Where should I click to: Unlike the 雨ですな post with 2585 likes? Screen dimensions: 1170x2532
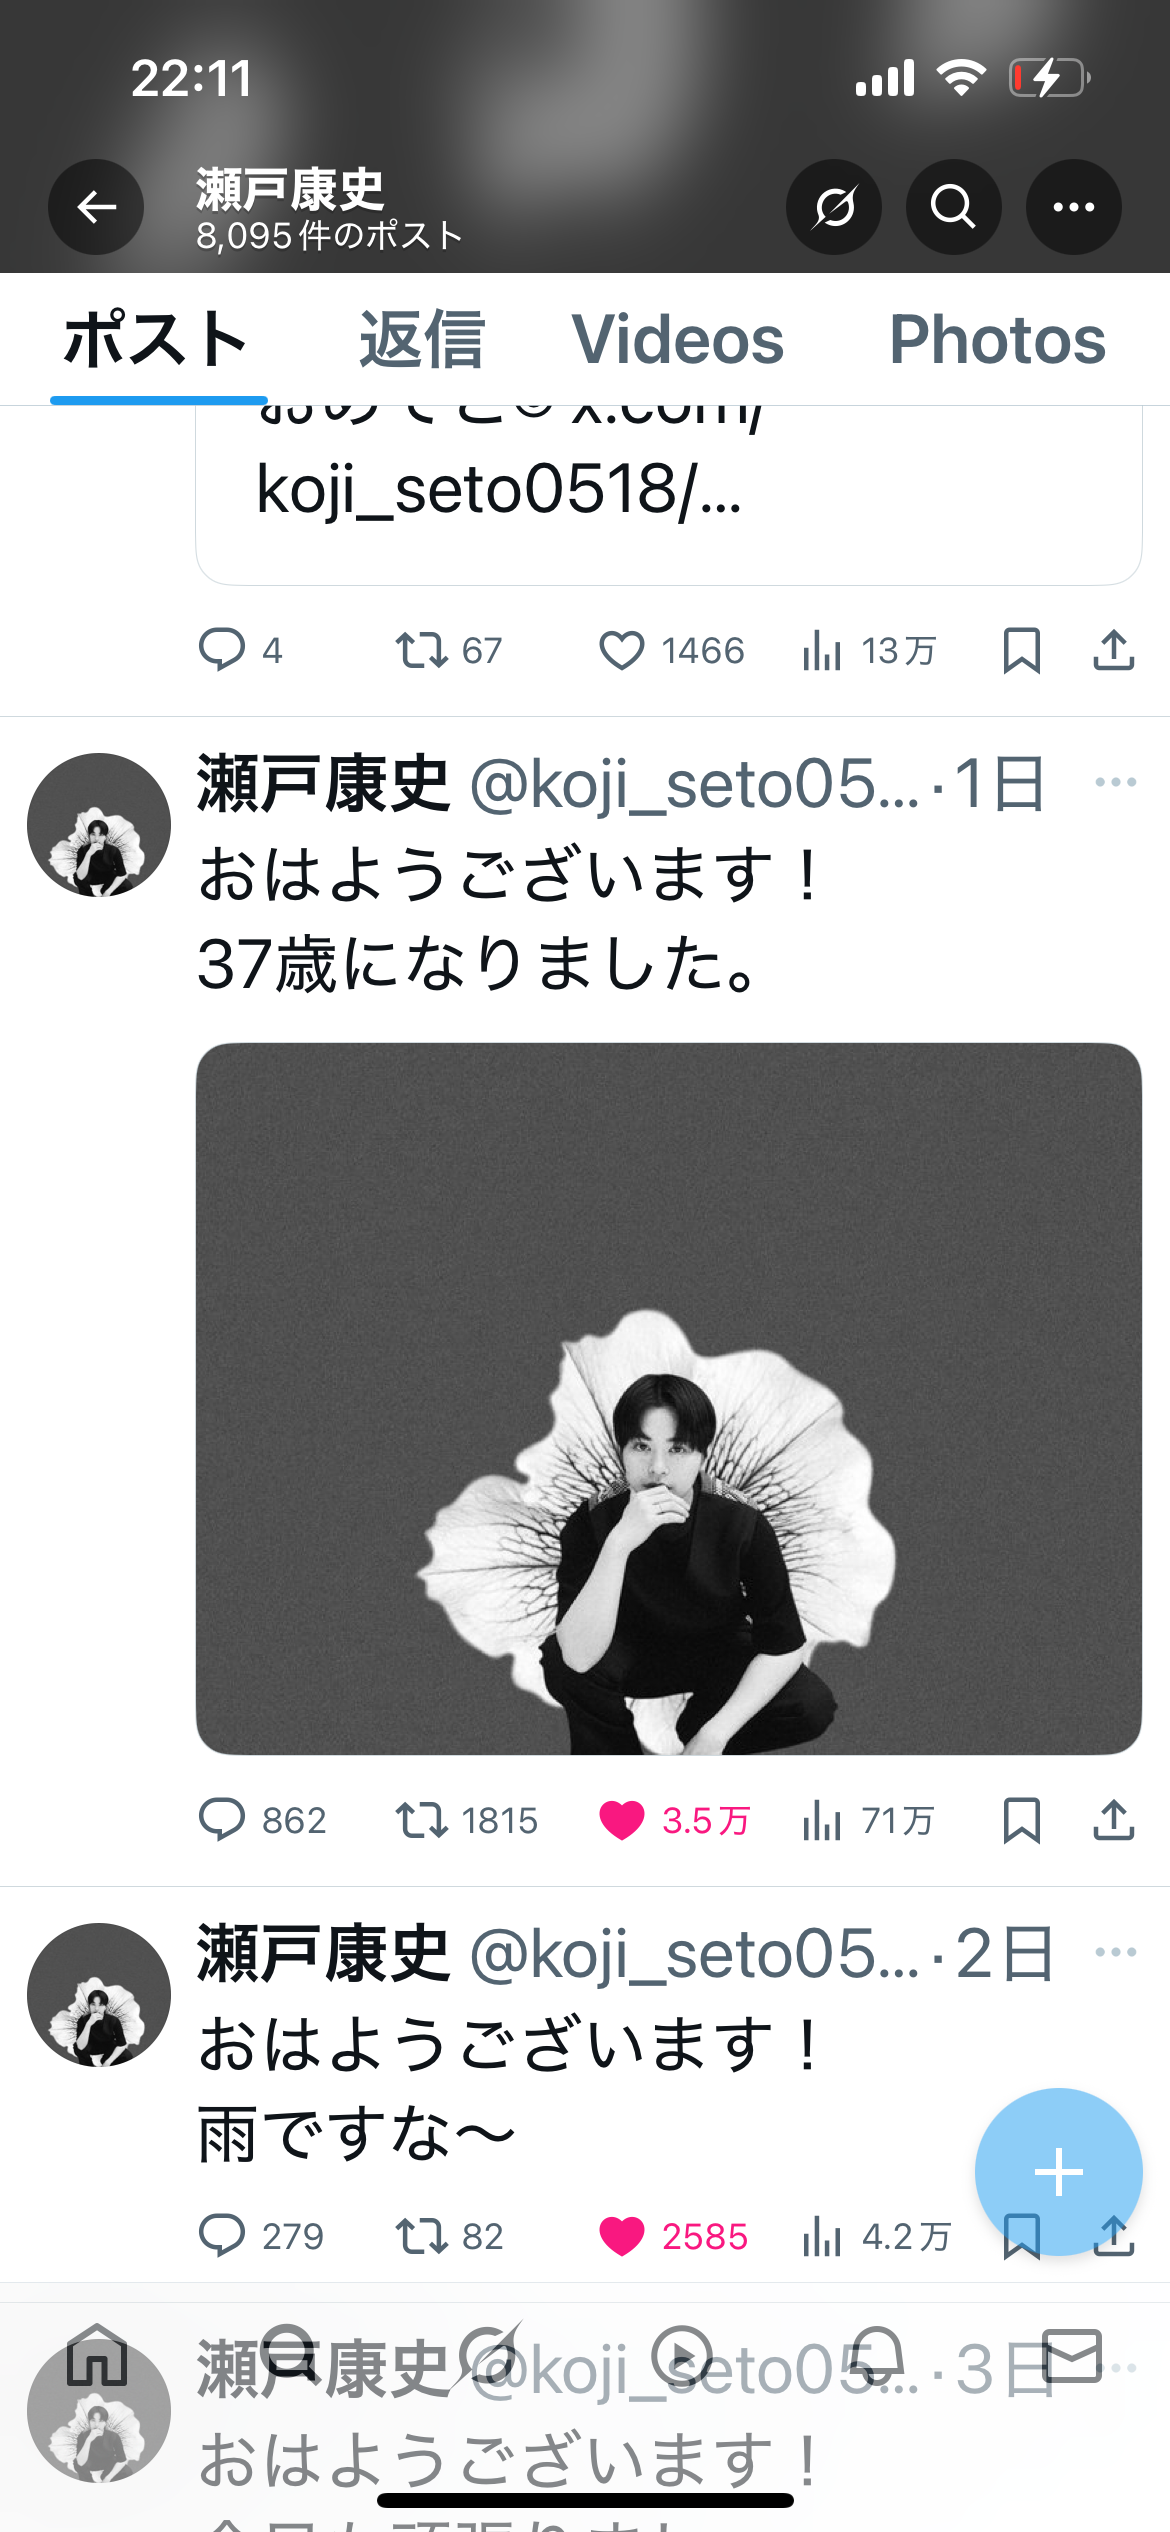(x=621, y=2236)
